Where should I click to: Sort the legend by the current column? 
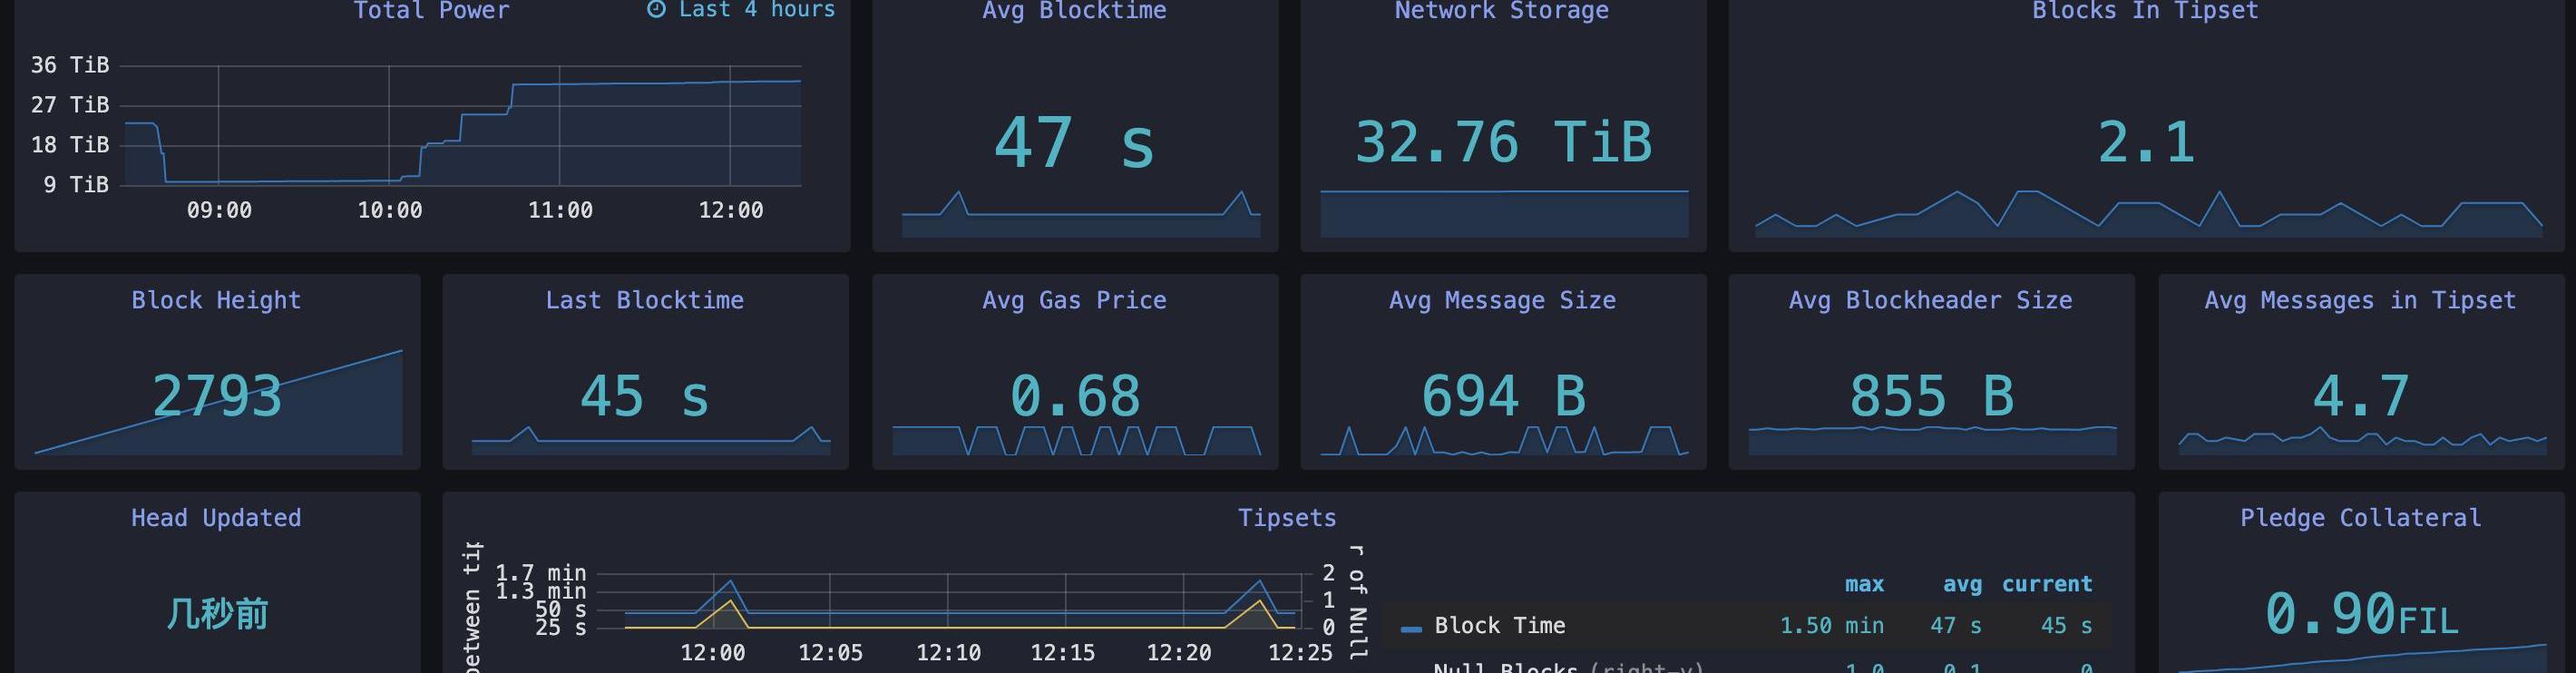(2046, 584)
